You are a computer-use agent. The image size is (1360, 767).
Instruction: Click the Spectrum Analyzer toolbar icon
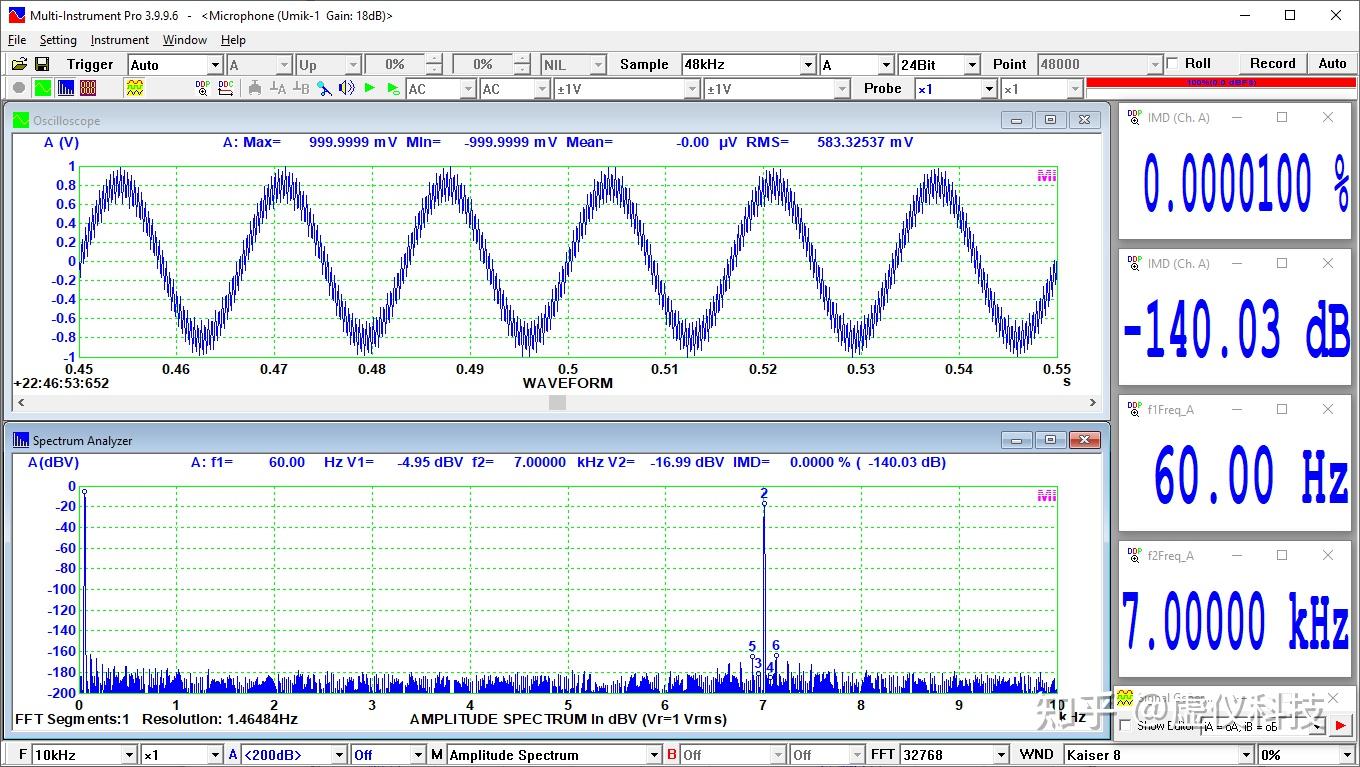(x=65, y=88)
